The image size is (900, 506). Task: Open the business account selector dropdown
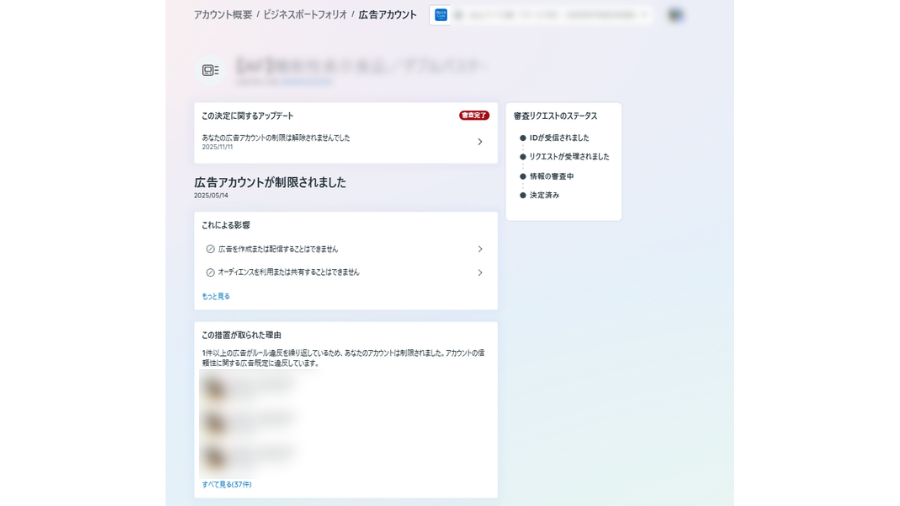(x=644, y=15)
